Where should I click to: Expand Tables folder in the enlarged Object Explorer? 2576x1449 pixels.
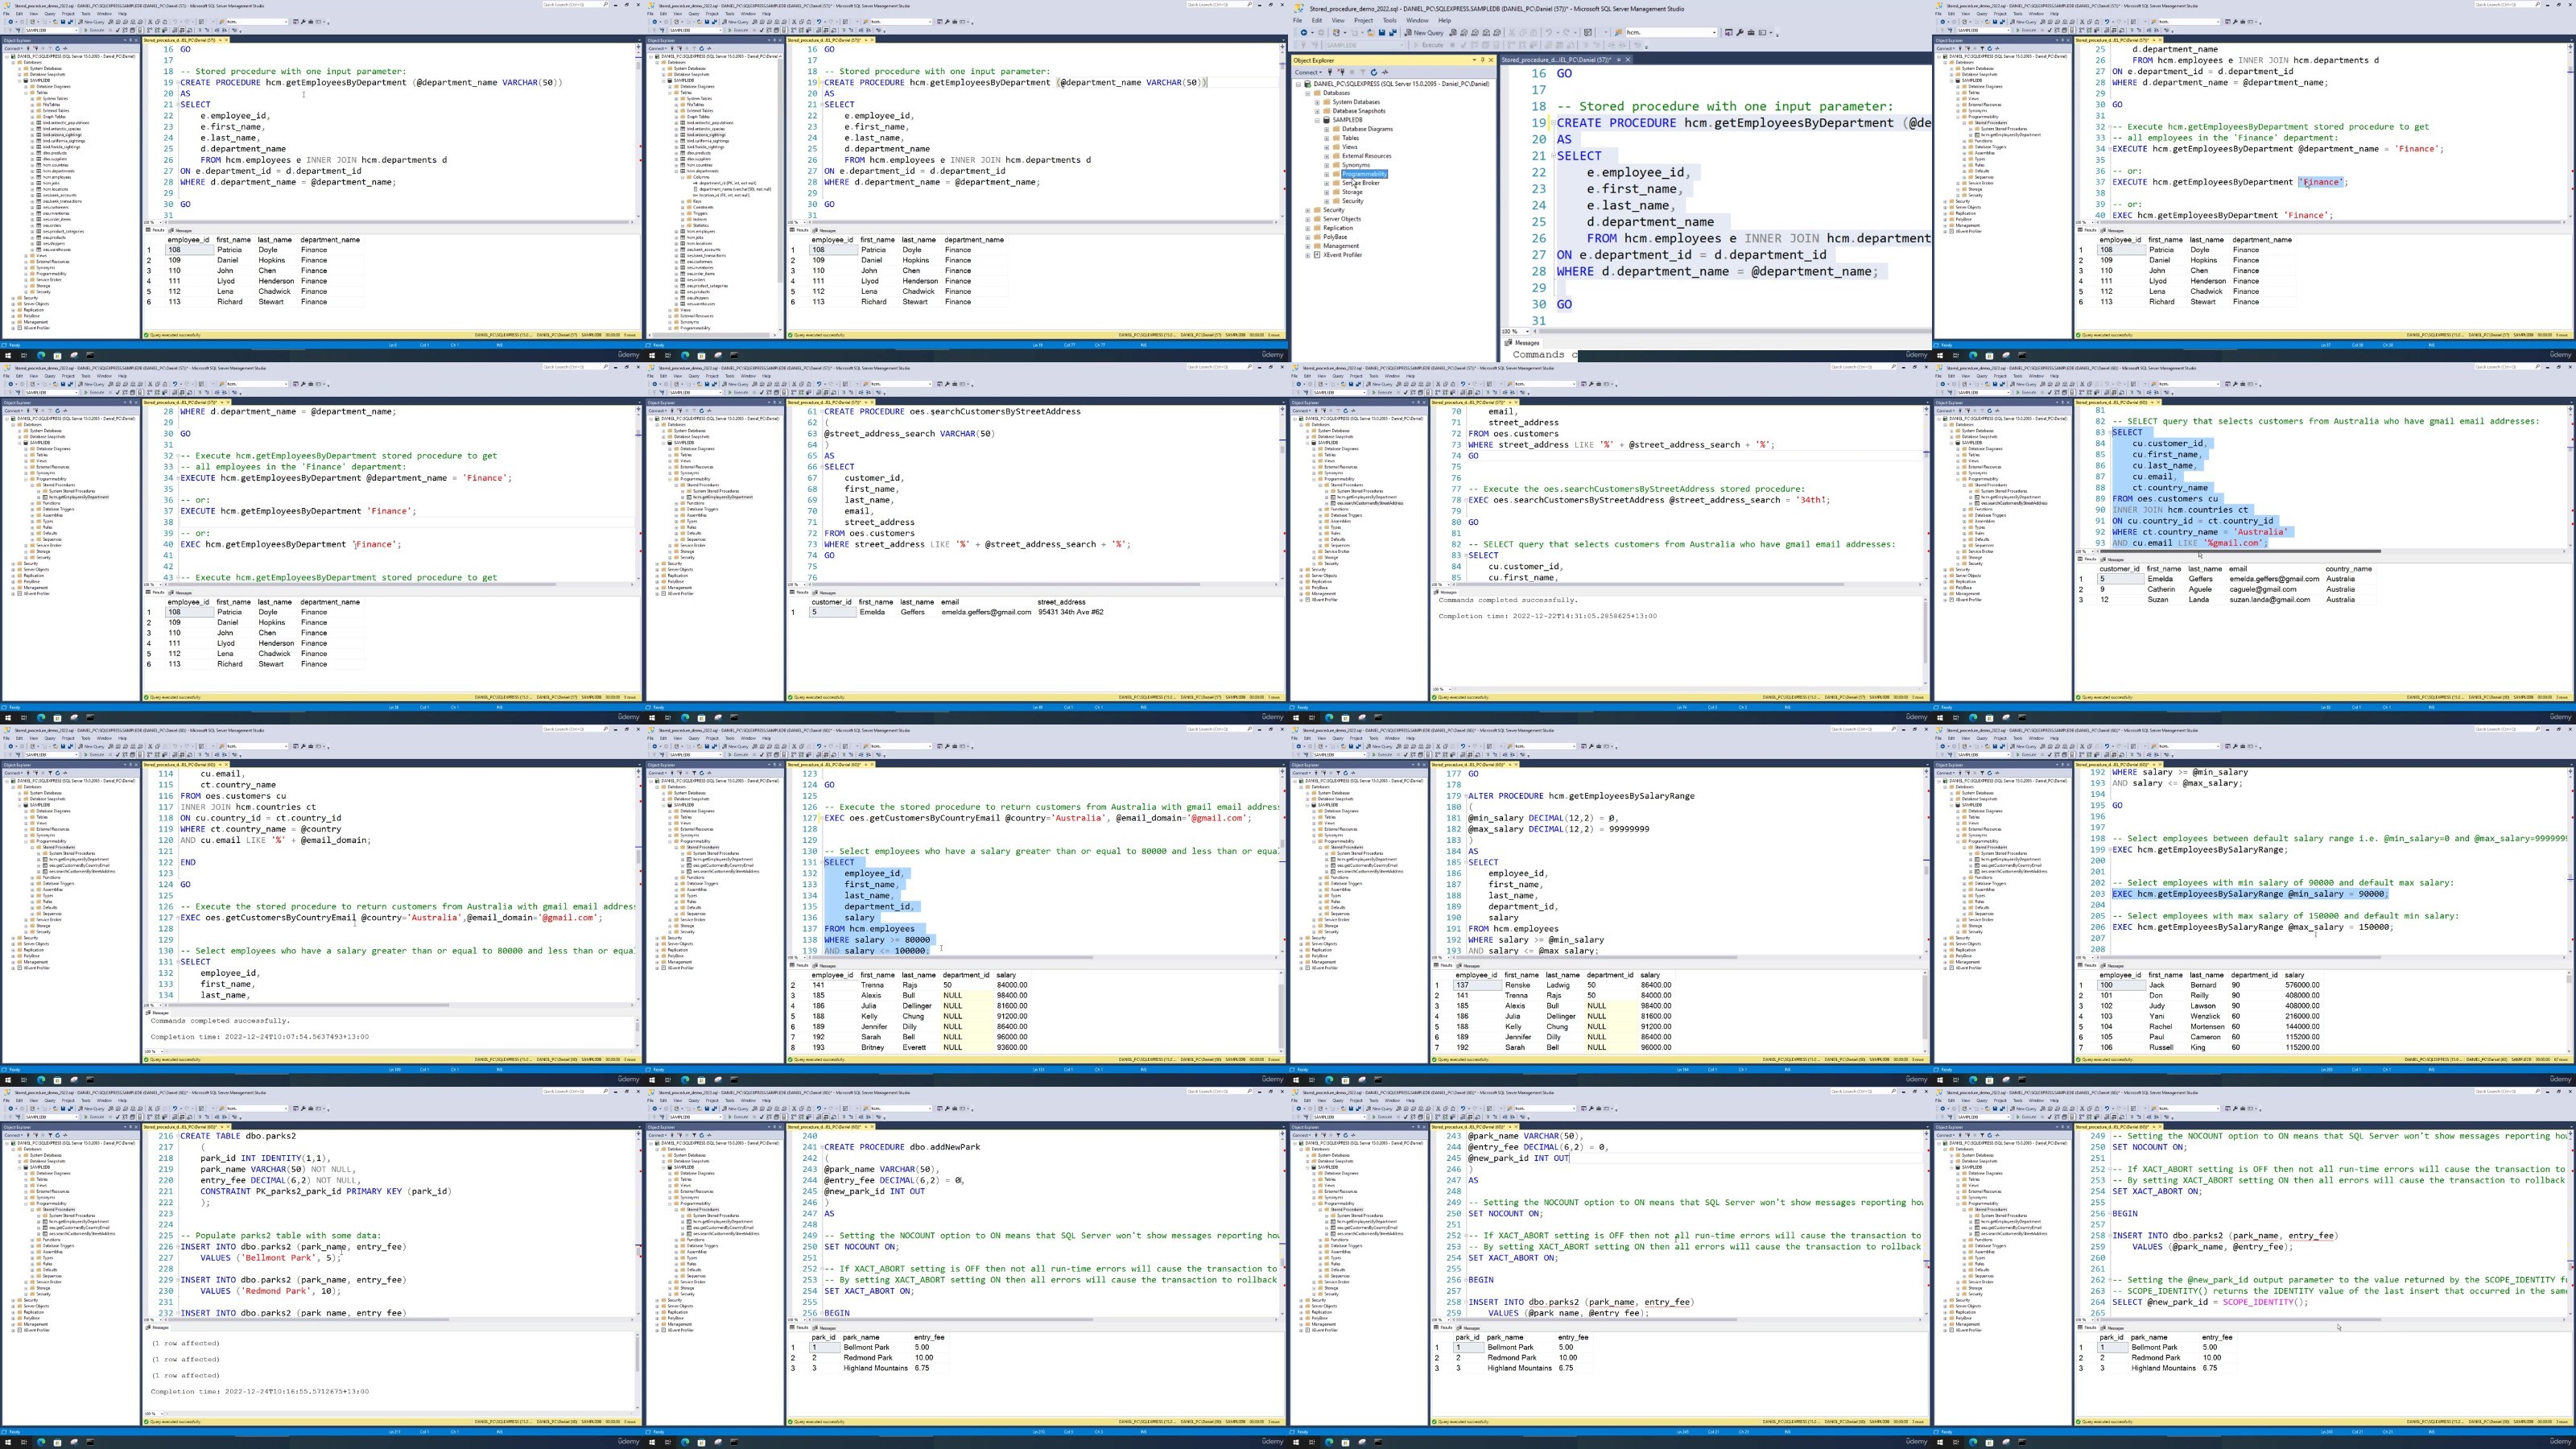point(1327,138)
